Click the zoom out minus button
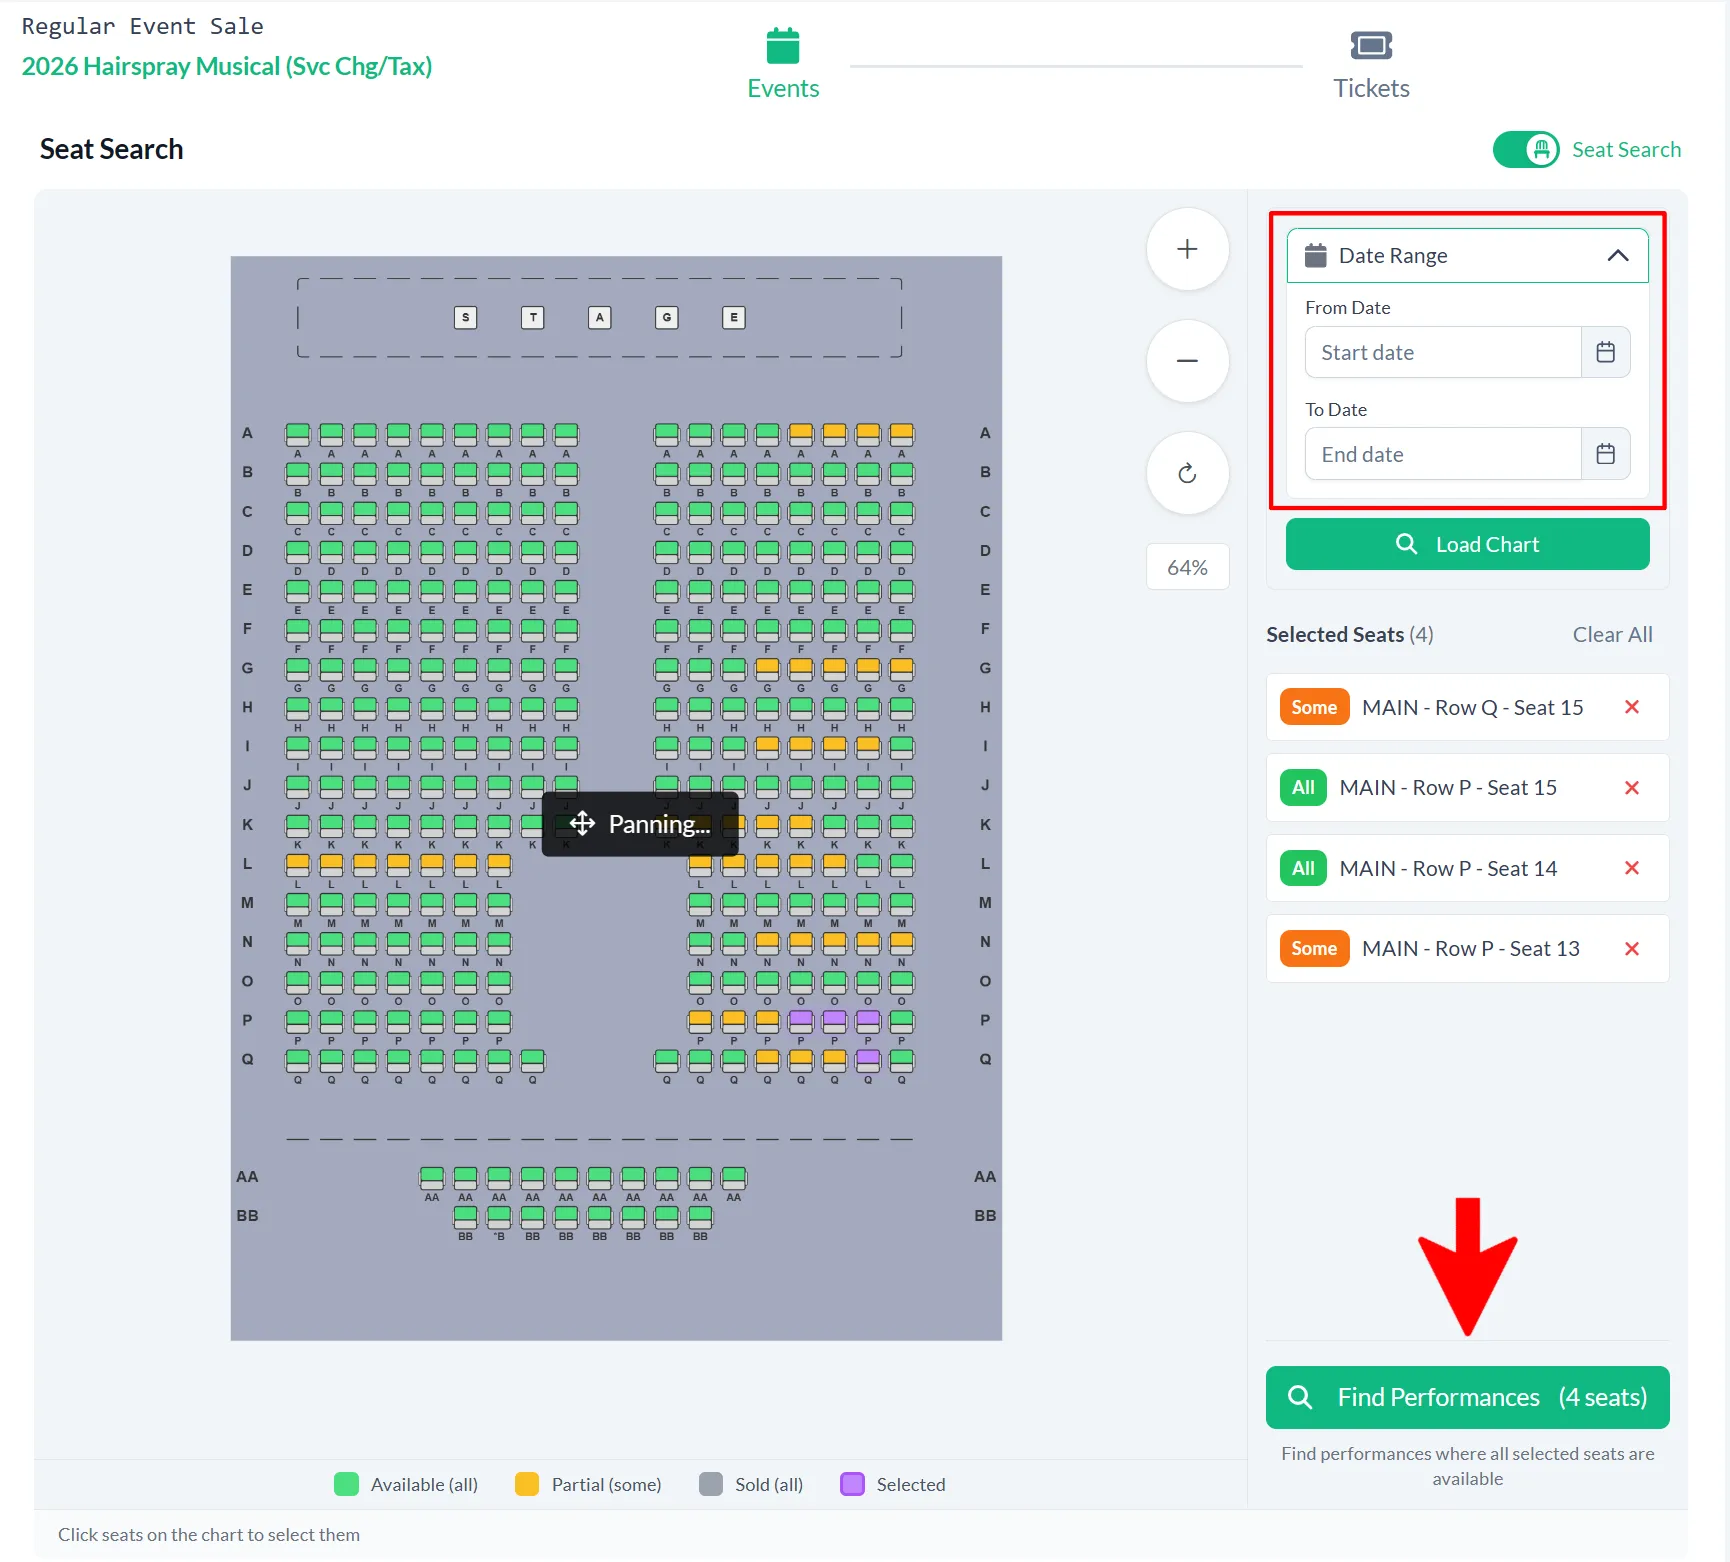This screenshot has width=1730, height=1562. (x=1187, y=361)
